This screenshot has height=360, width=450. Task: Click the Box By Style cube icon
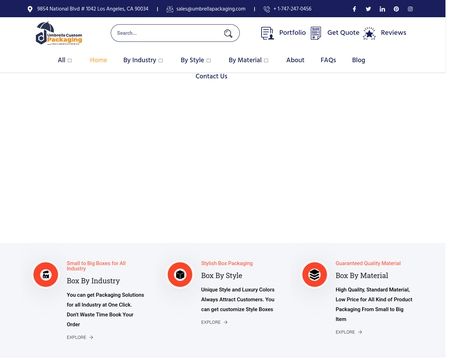point(180,275)
